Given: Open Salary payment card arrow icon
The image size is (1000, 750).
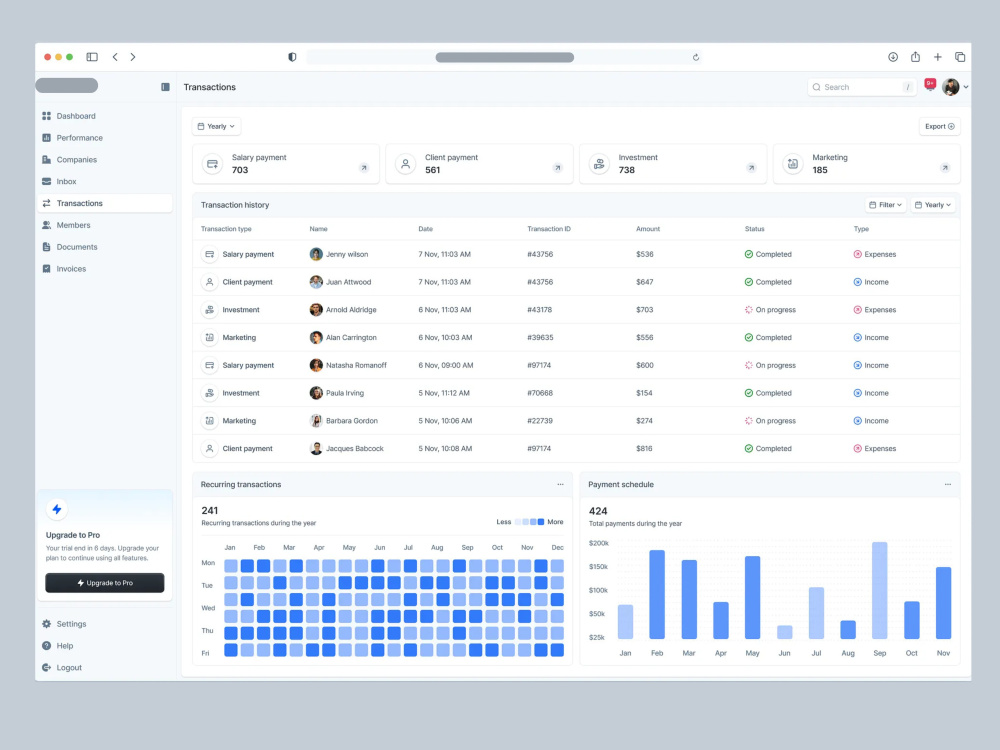Looking at the screenshot, I should pos(364,168).
